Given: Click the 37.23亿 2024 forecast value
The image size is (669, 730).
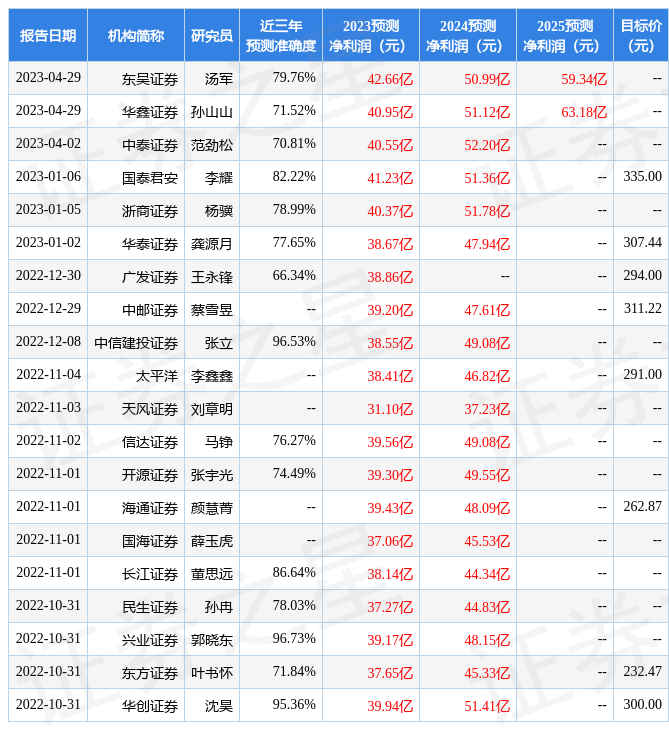Looking at the screenshot, I should 487,409.
